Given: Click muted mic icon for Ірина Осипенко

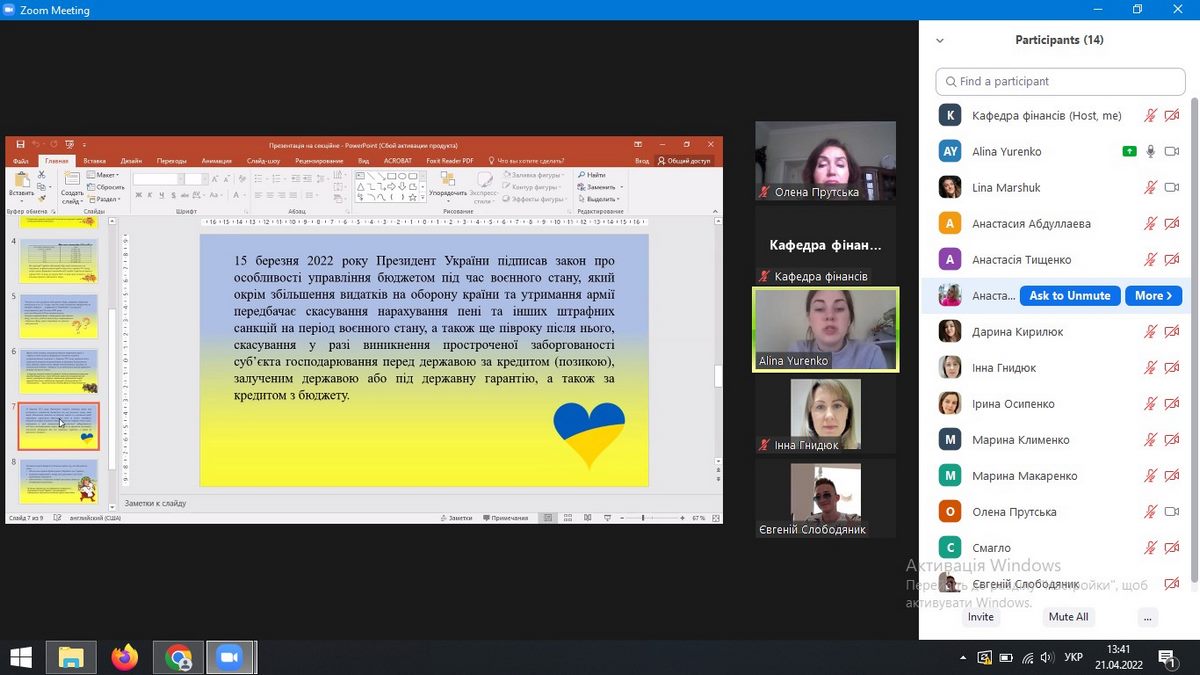Looking at the screenshot, I should click(1151, 404).
